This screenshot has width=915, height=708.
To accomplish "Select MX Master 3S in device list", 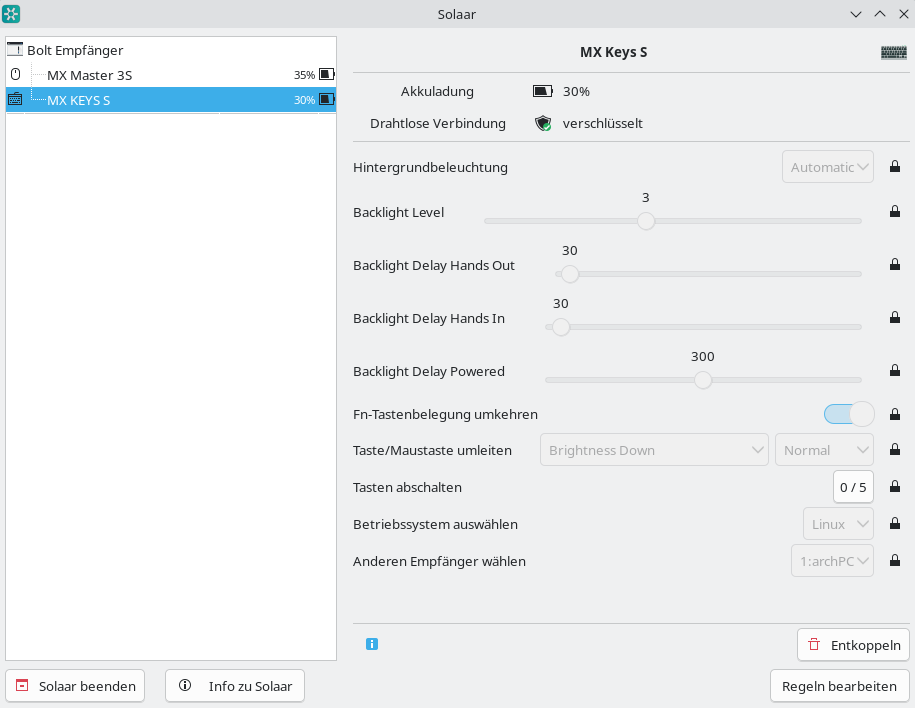I will pos(89,75).
